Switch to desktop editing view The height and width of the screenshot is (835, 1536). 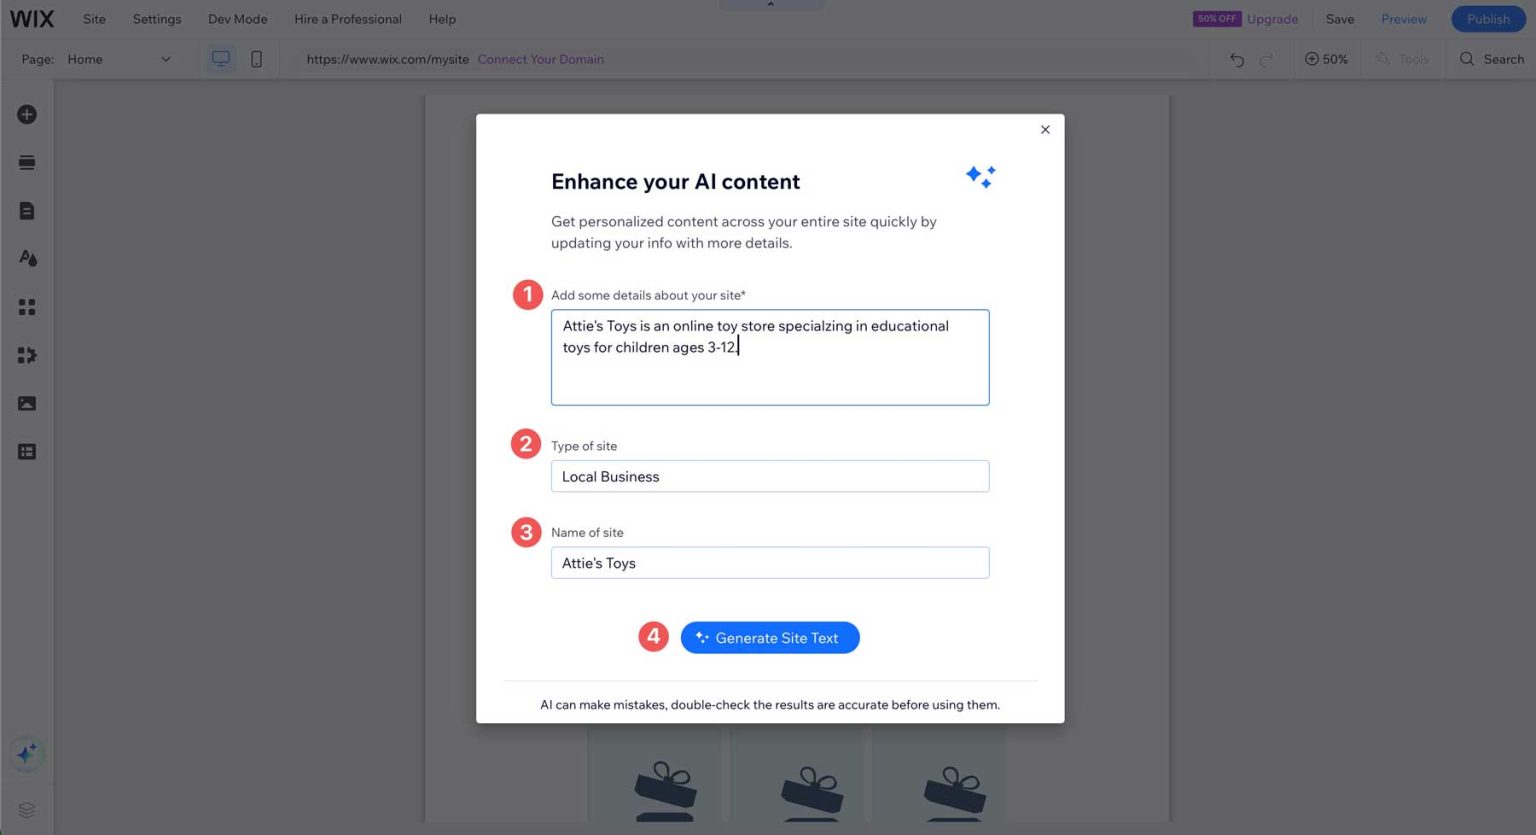(220, 59)
